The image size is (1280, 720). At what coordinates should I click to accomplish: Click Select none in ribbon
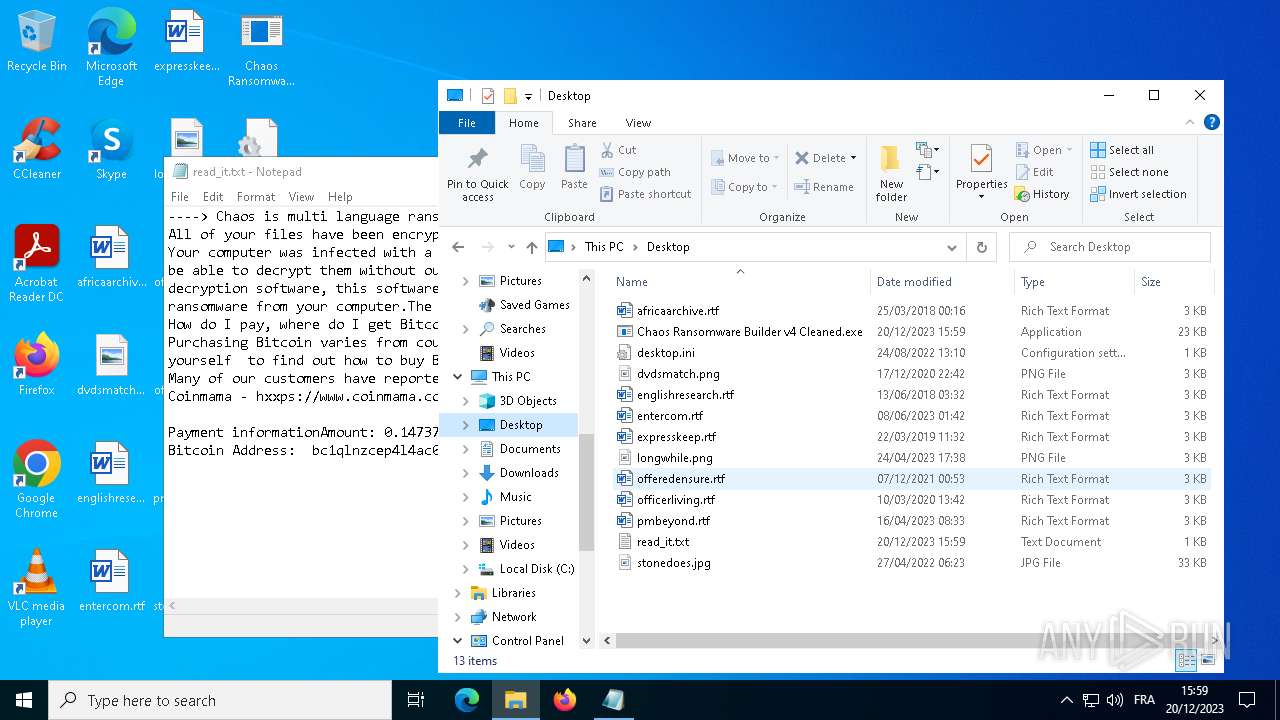[1129, 172]
